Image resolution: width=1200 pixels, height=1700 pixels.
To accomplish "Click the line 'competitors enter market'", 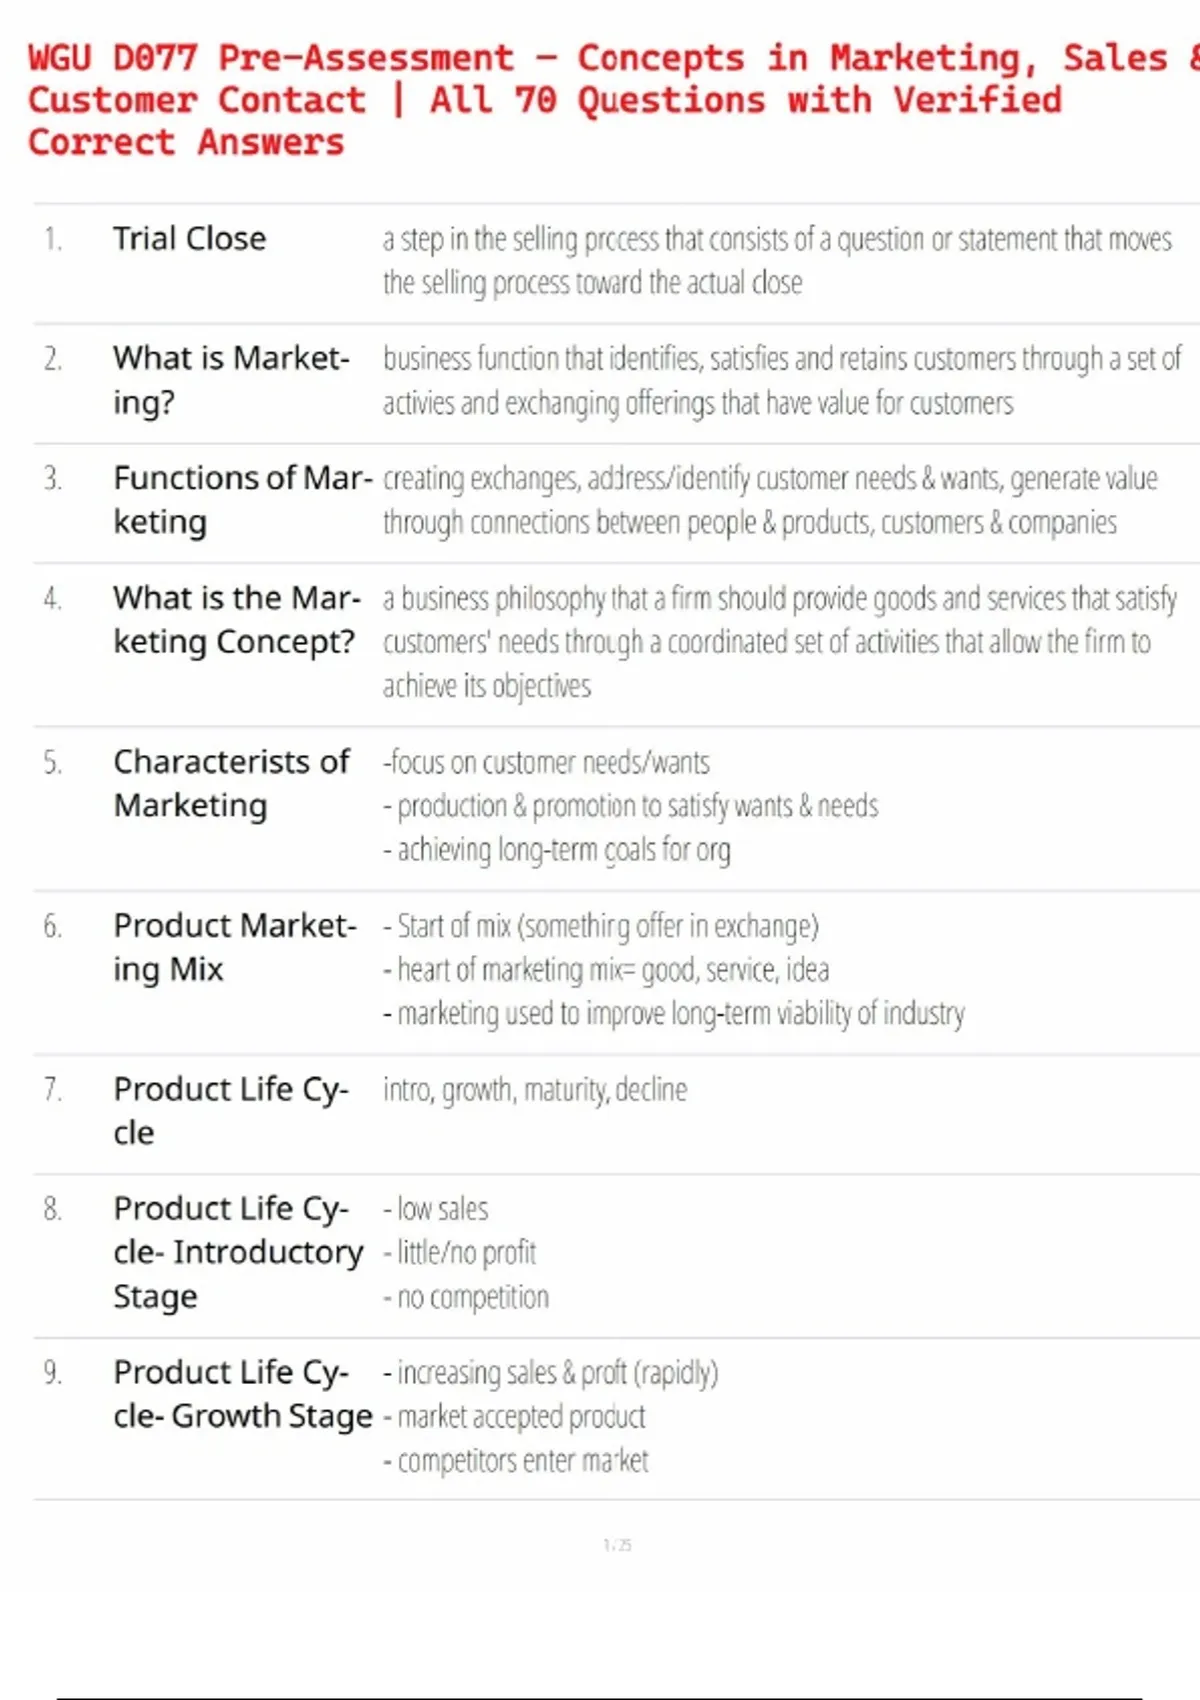I will pos(516,1461).
